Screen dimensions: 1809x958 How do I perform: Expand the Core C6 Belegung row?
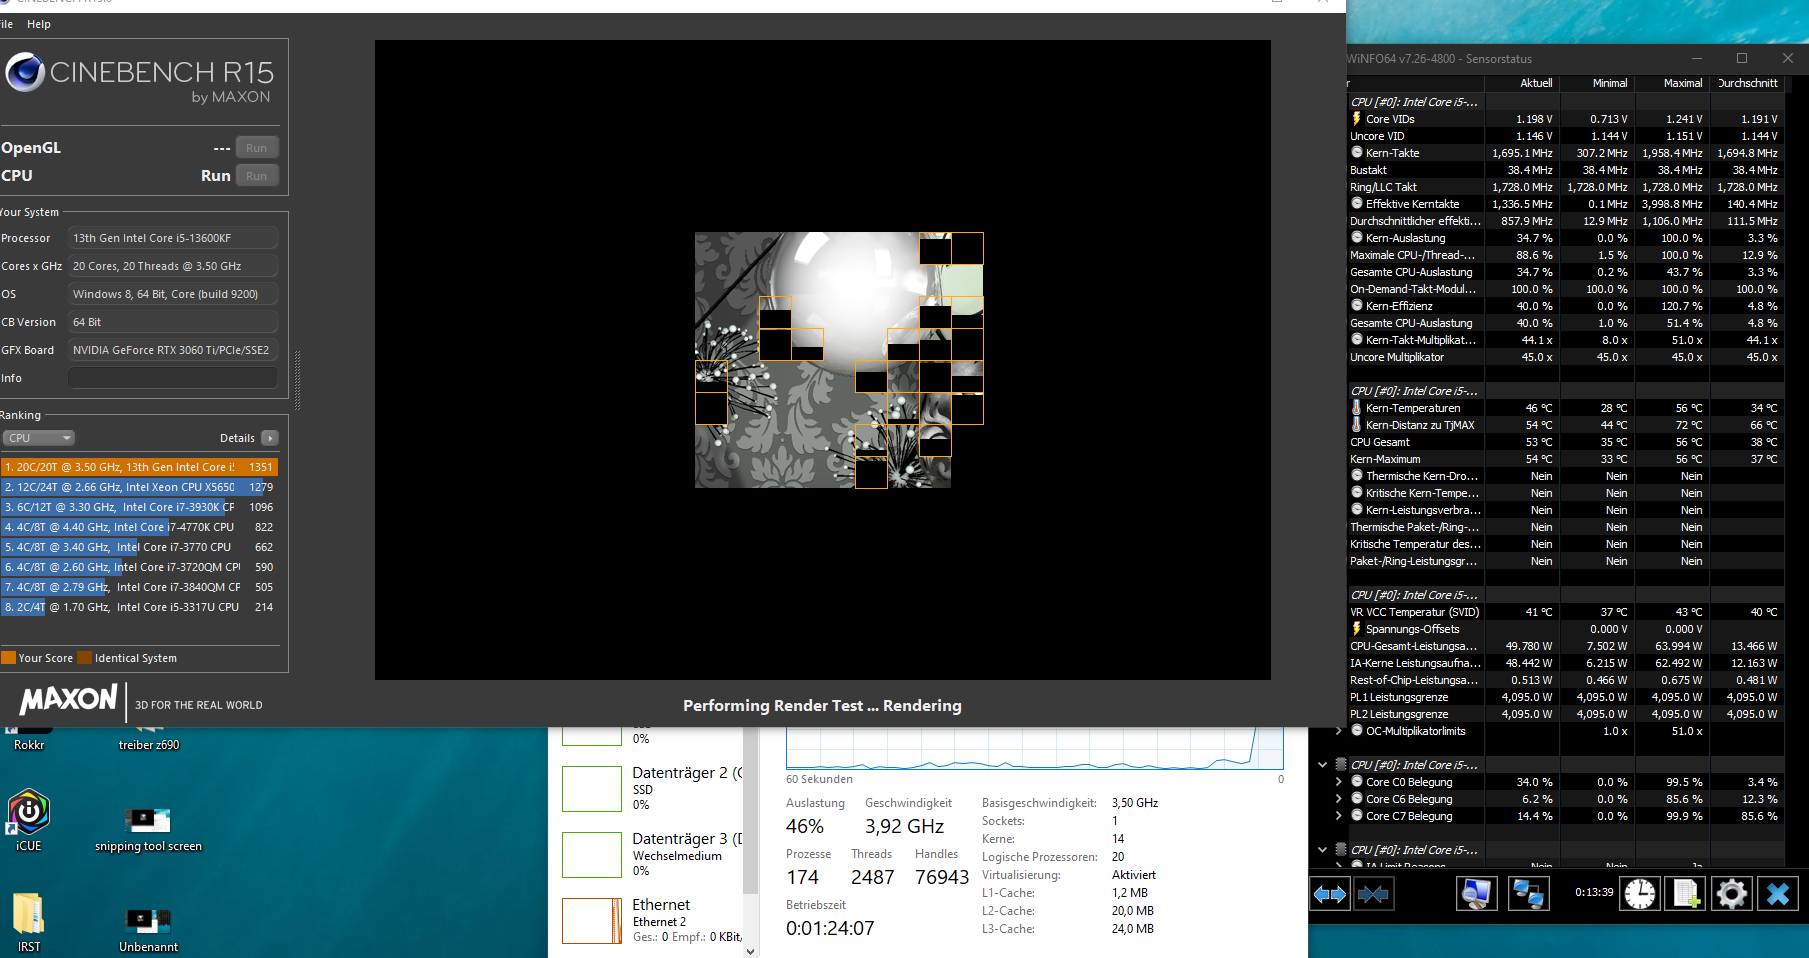pos(1339,799)
